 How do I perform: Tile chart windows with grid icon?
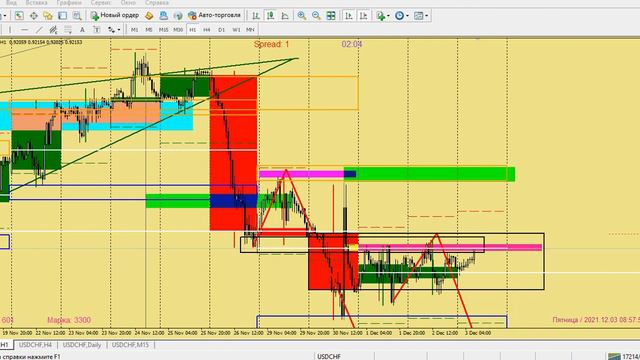pos(331,16)
